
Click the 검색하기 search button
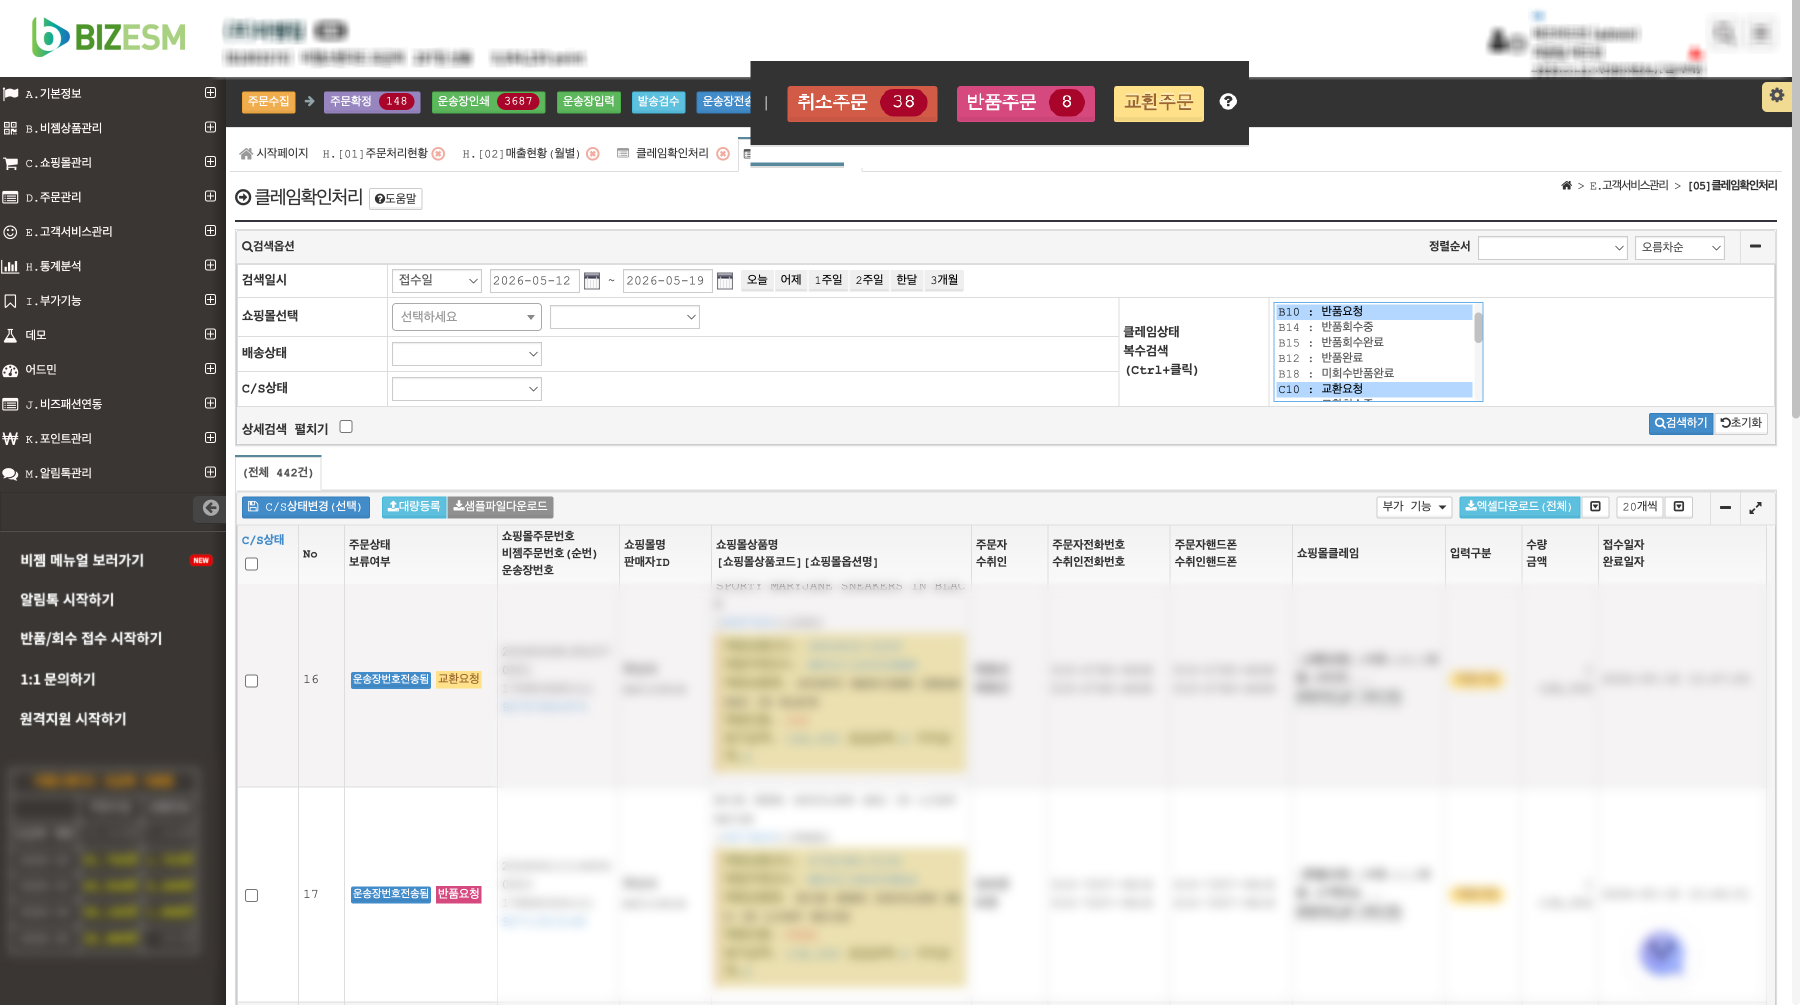(1681, 424)
